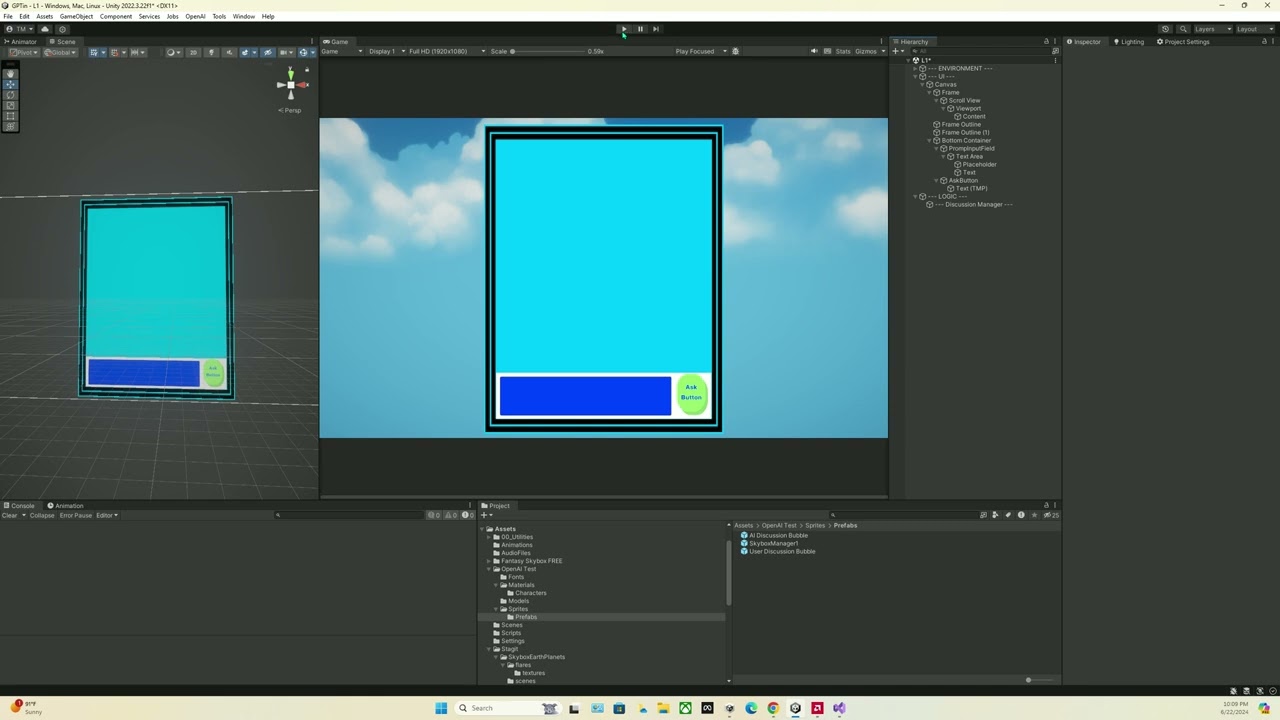
Task: Open the OpenAI menu
Action: coord(195,16)
